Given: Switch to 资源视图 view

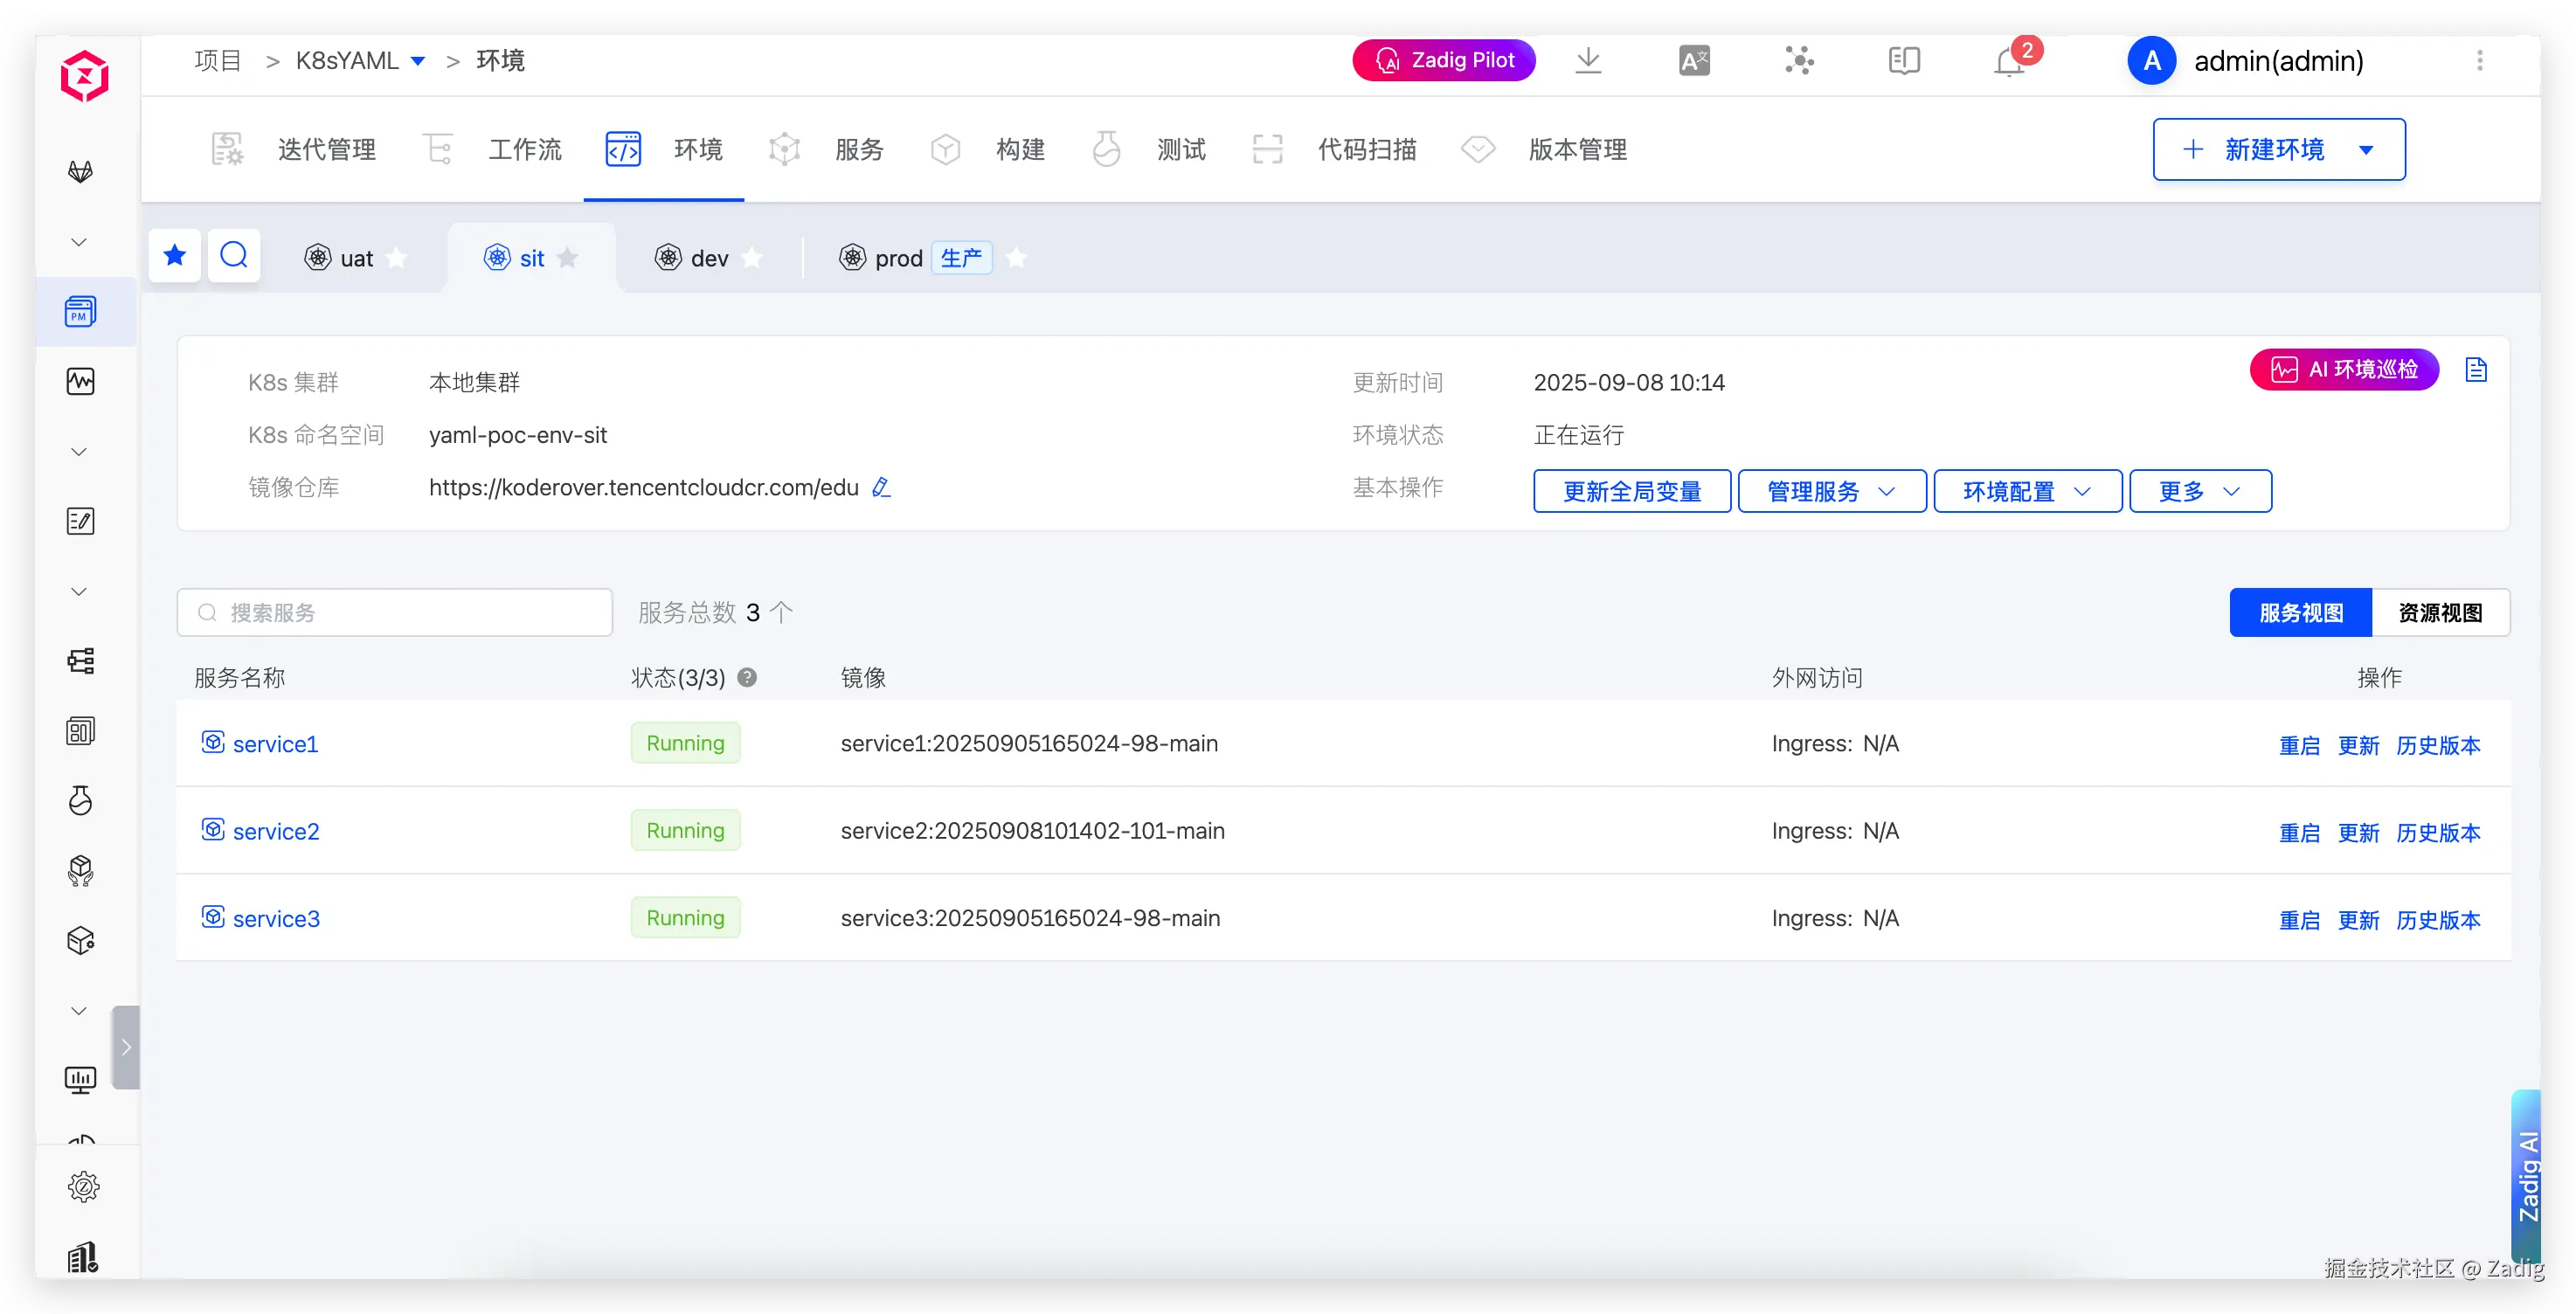Looking at the screenshot, I should point(2440,613).
